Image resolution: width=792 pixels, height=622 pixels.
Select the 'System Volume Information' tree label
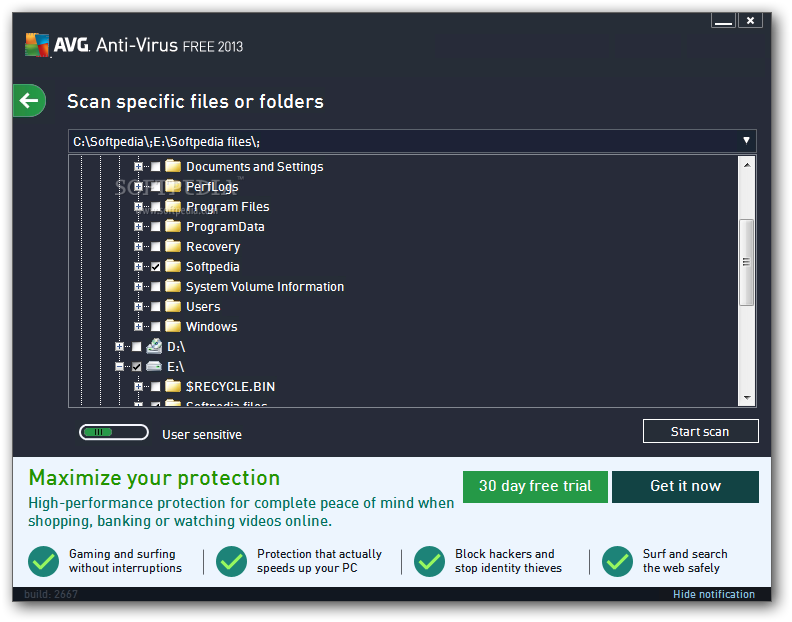tap(265, 286)
